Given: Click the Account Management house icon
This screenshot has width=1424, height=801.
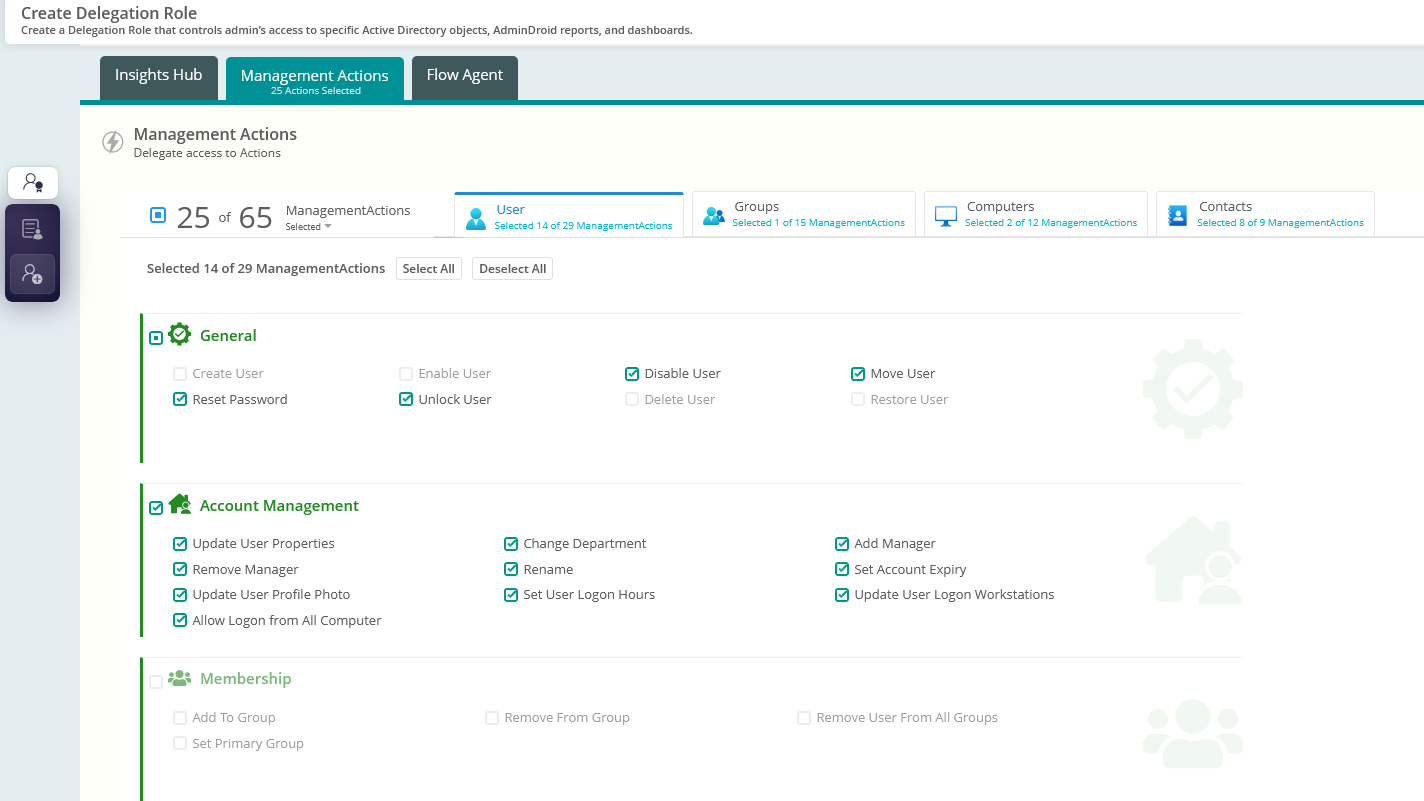Looking at the screenshot, I should point(180,503).
